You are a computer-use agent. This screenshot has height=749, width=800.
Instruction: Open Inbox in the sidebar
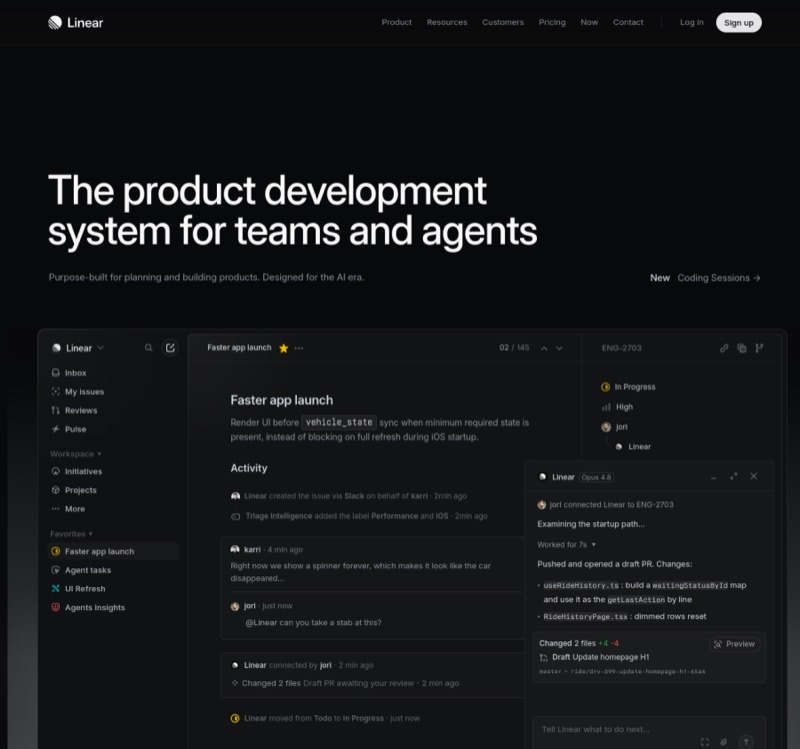(69, 373)
